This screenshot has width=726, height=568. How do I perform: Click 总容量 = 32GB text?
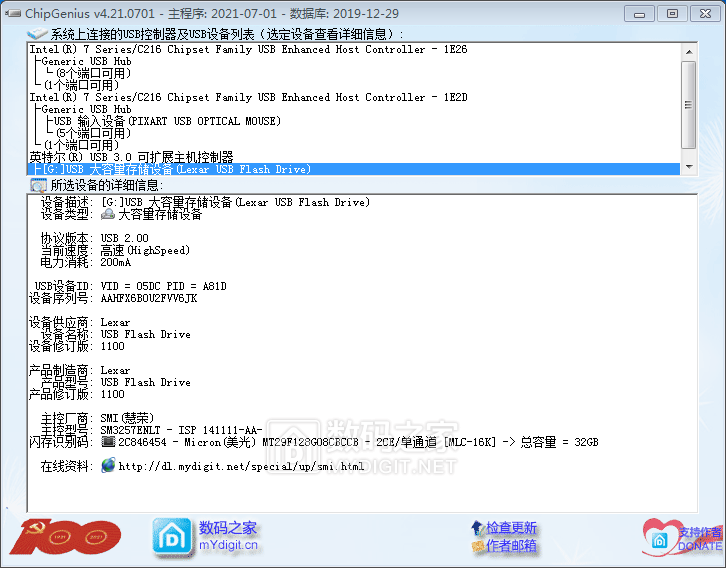tap(559, 442)
